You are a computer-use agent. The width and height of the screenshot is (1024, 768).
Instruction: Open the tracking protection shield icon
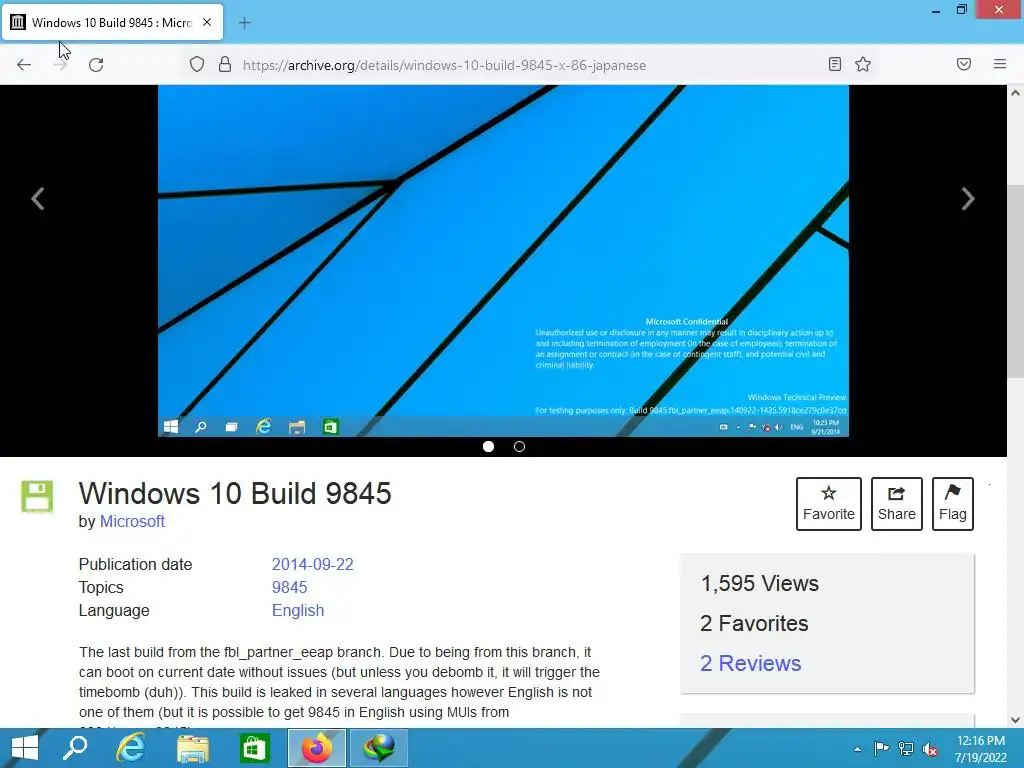tap(197, 65)
